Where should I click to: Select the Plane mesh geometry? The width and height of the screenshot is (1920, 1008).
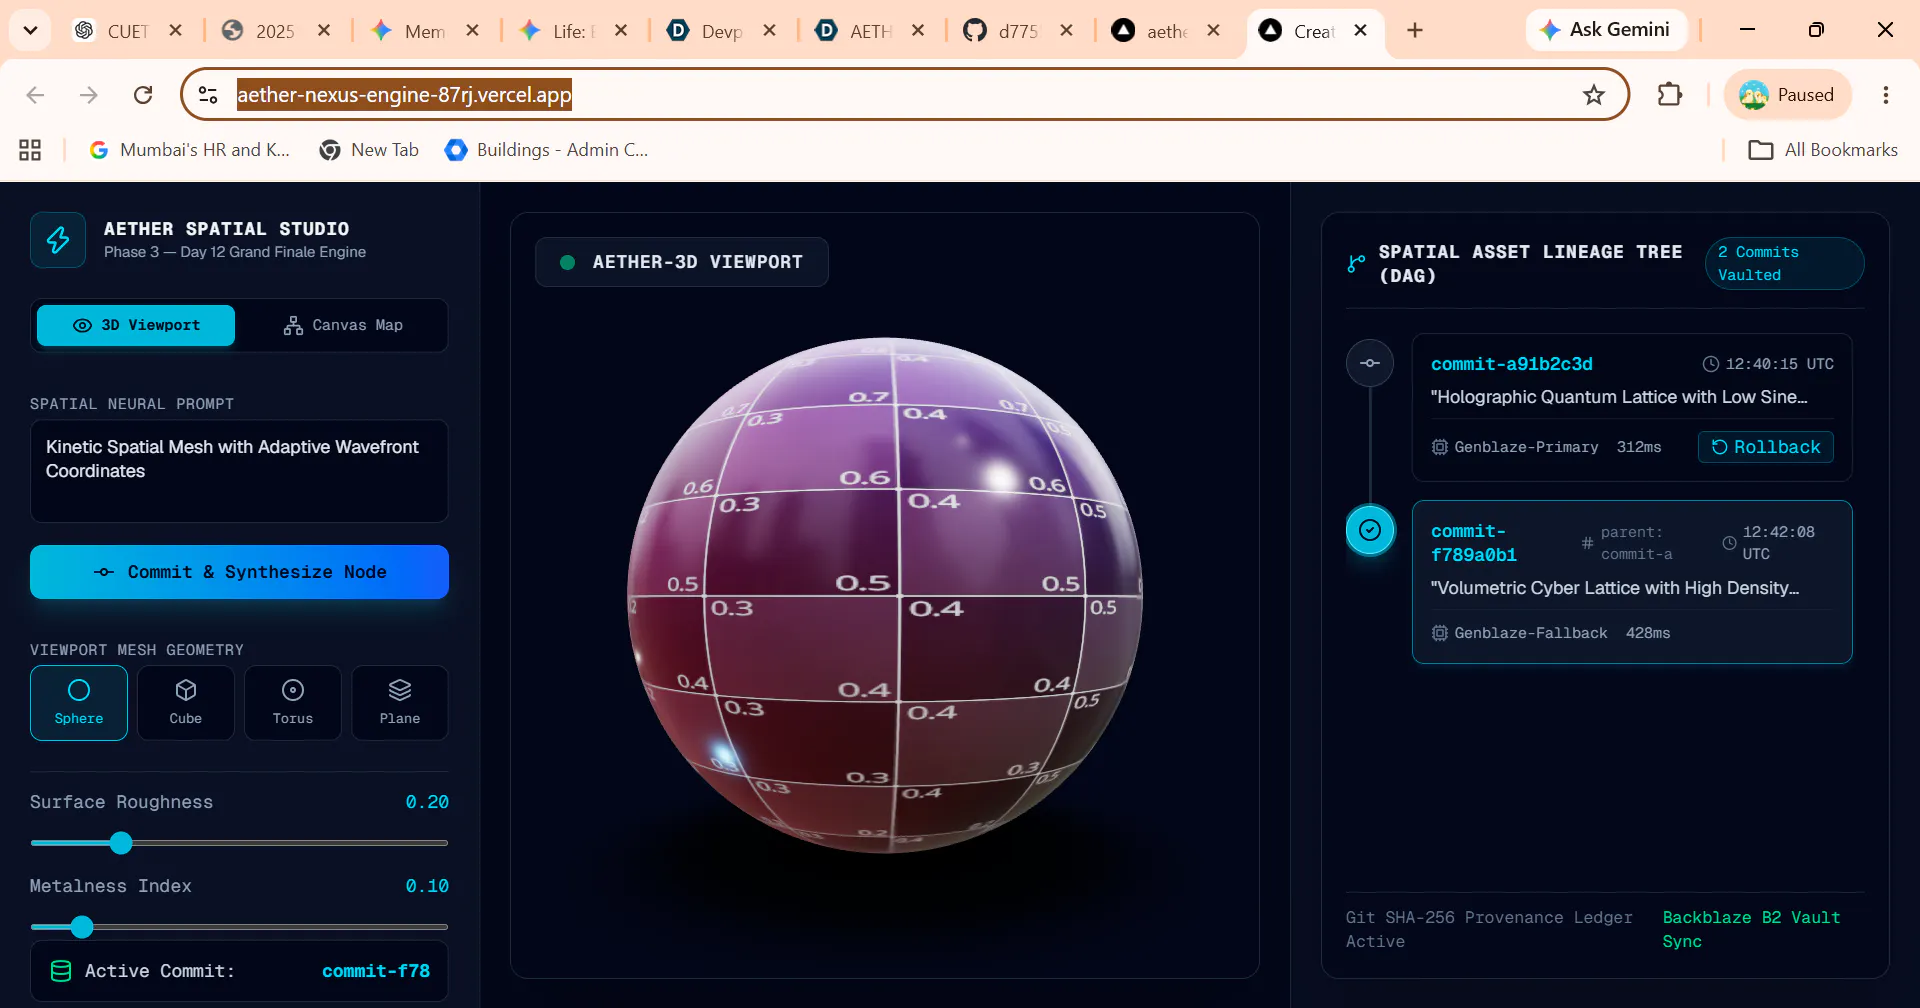pos(400,703)
